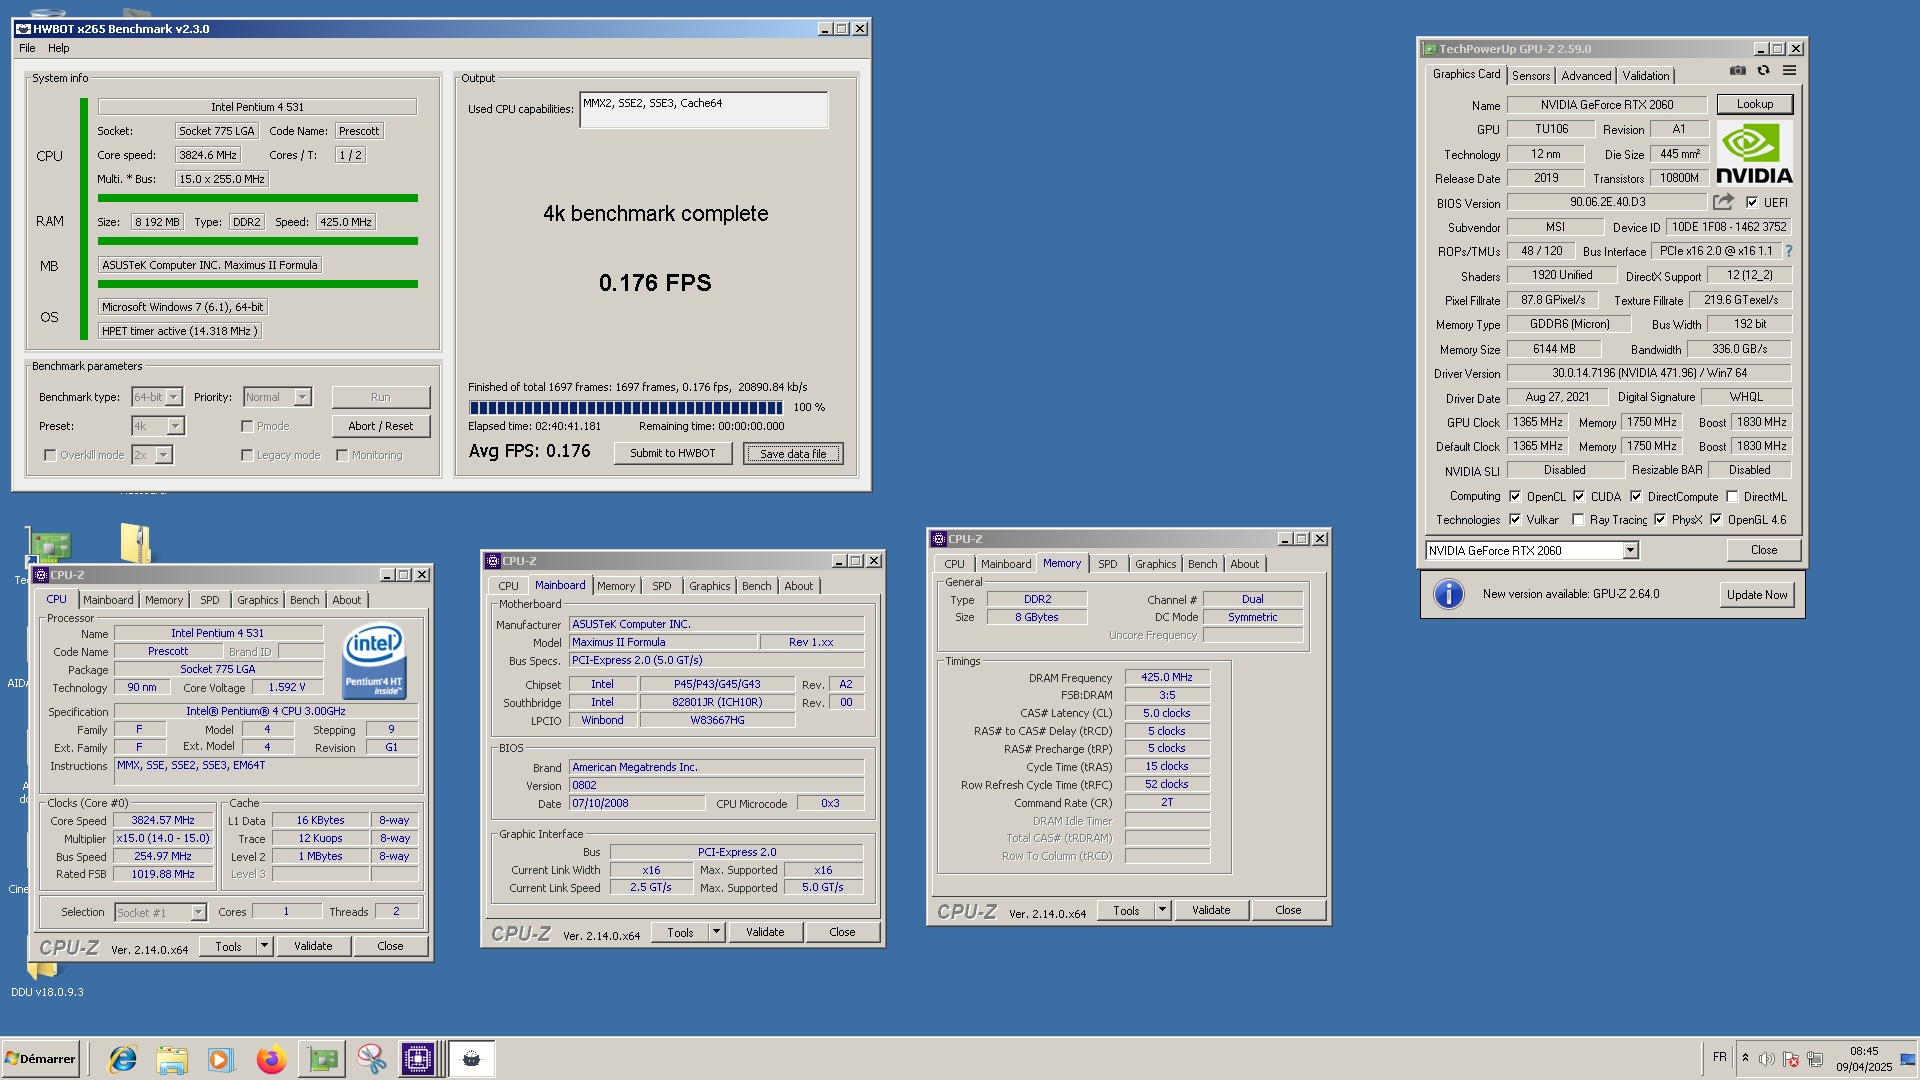Click the Abort / Reset button
Viewport: 1920px width, 1080px height.
tap(381, 426)
